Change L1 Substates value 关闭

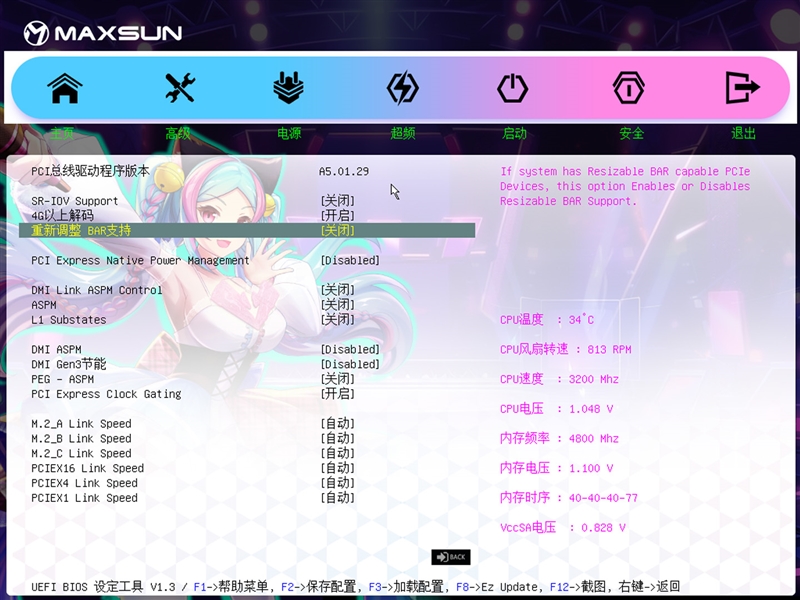pos(337,320)
